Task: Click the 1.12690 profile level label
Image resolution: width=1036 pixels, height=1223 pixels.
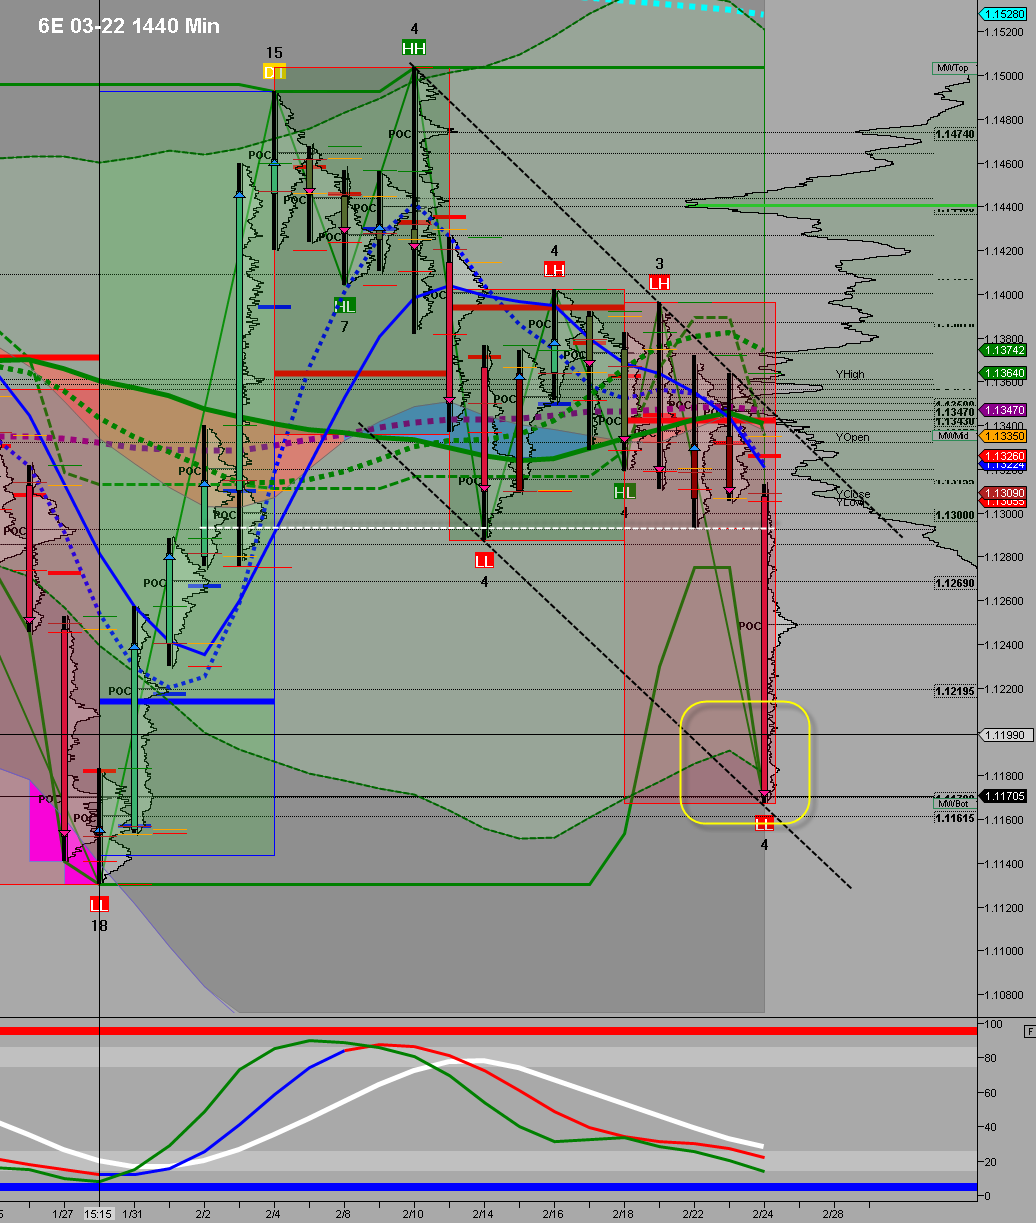Action: 954,582
